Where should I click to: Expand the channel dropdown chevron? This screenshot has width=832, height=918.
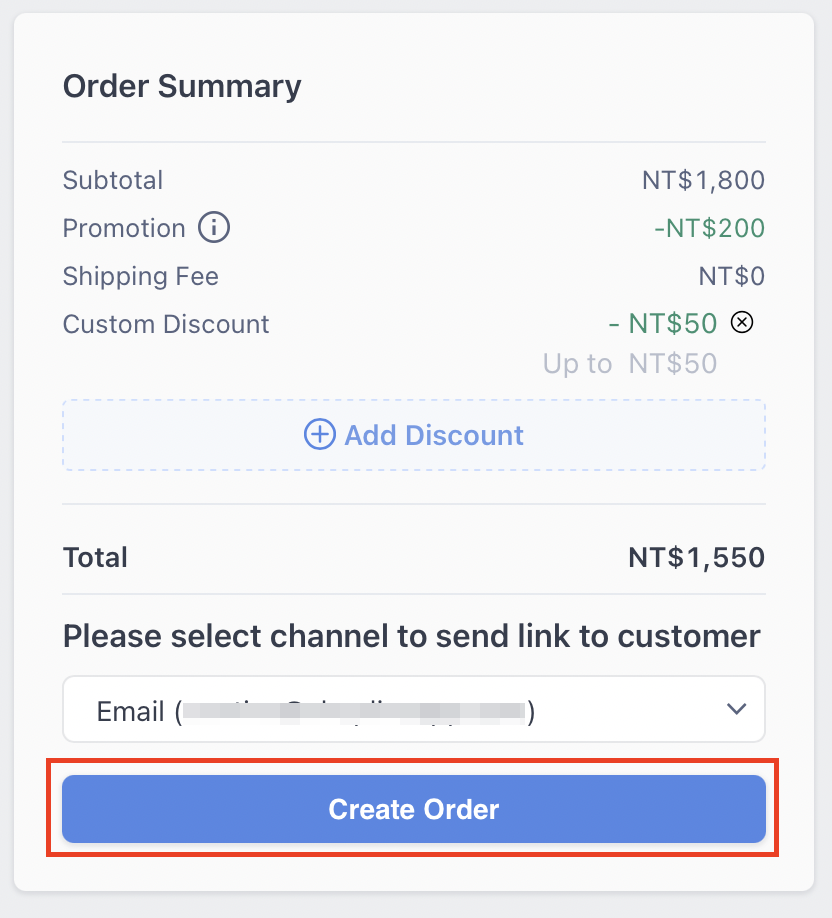(736, 709)
